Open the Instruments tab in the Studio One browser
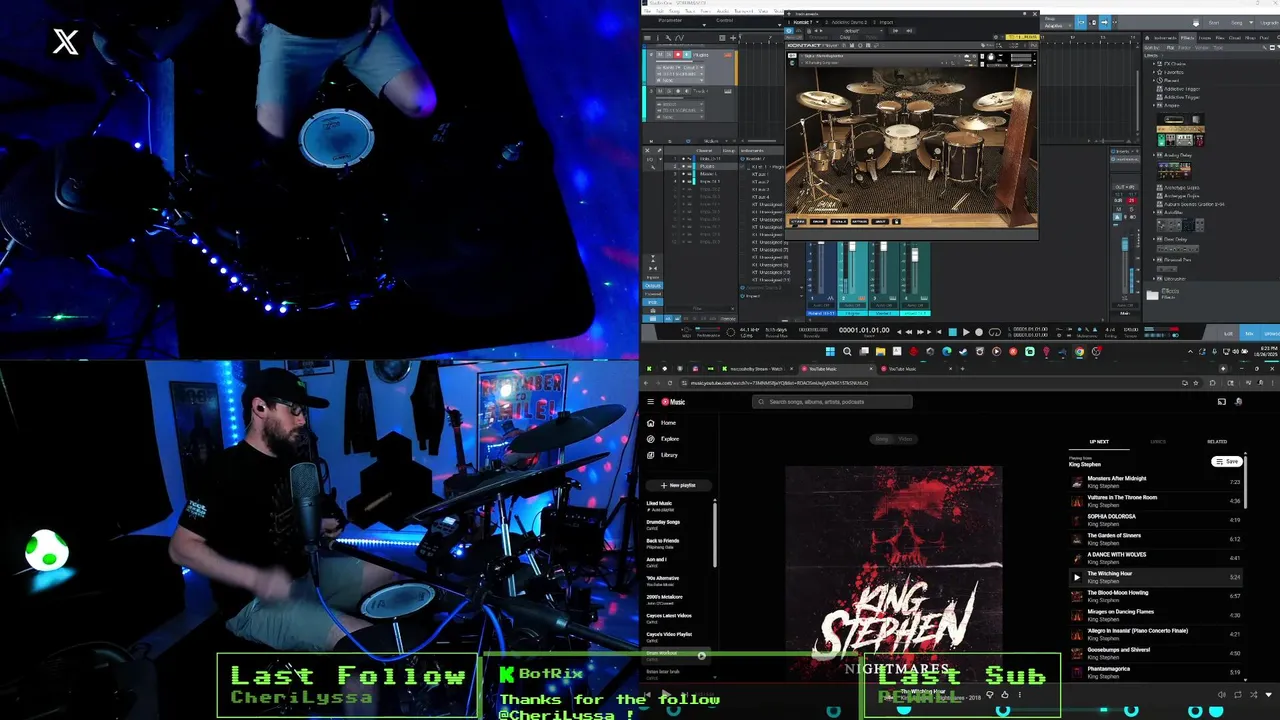The width and height of the screenshot is (1280, 720). [x=1165, y=38]
